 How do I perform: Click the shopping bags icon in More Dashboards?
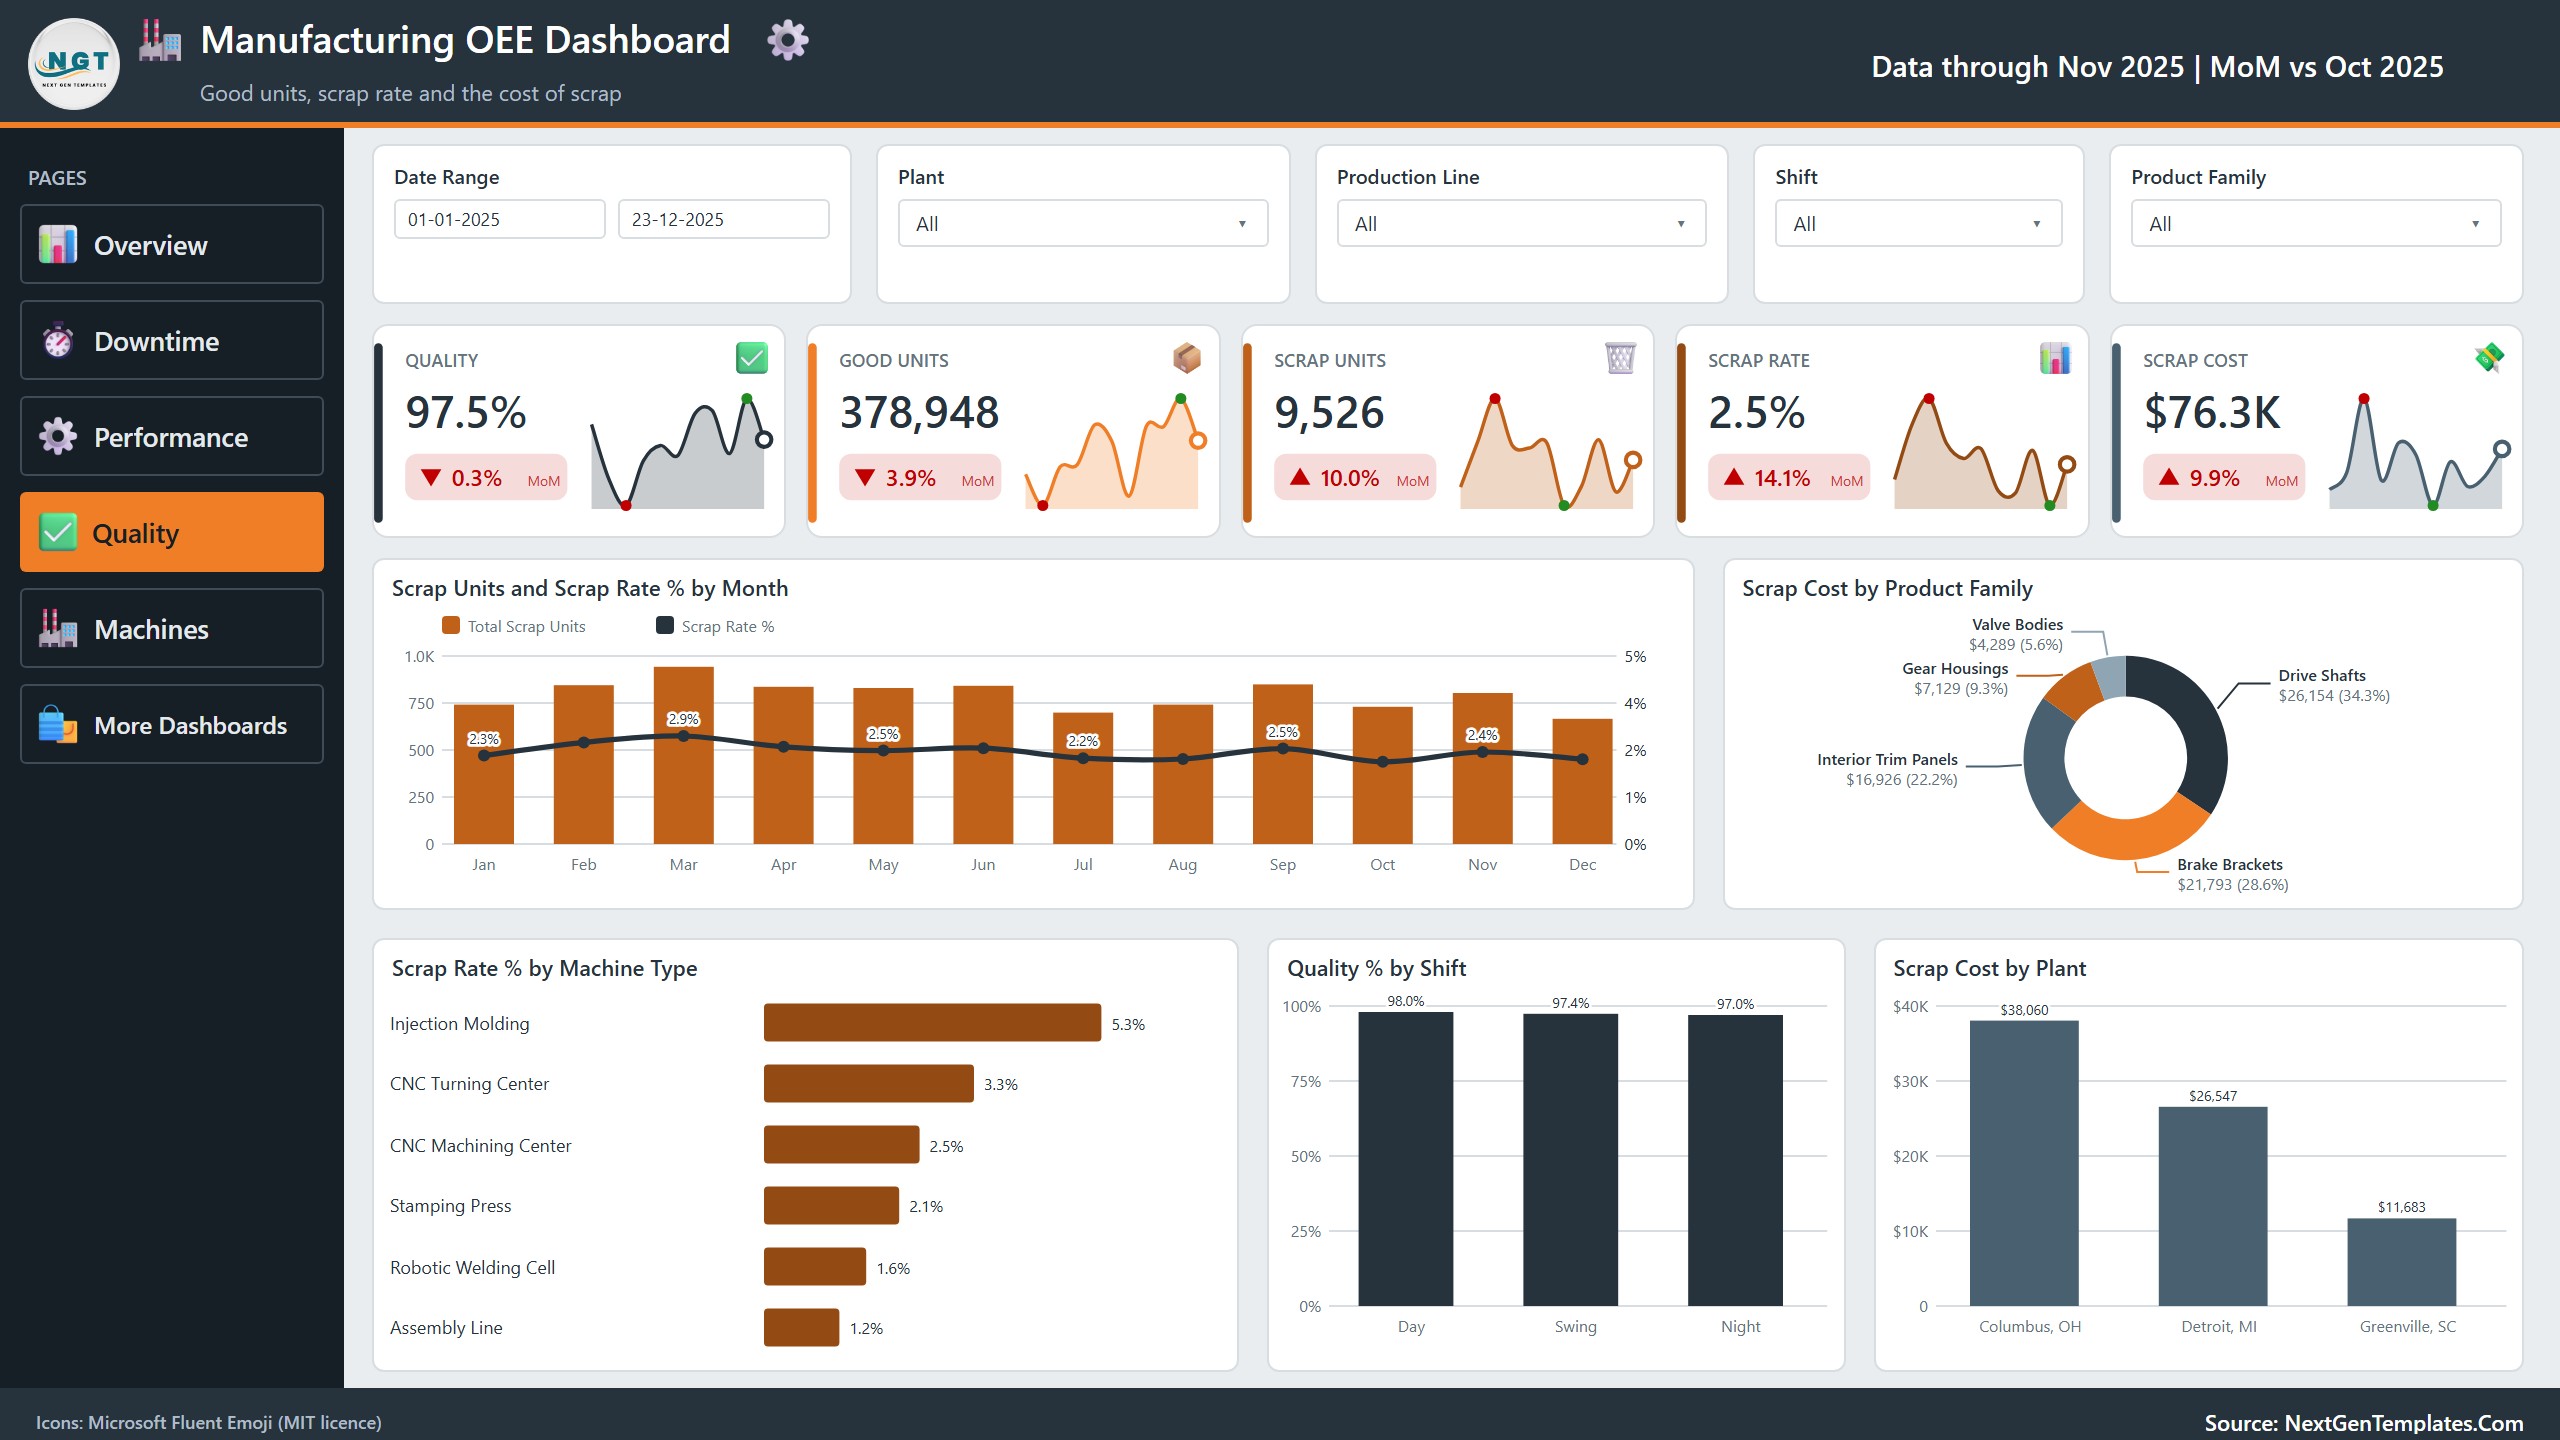point(58,724)
